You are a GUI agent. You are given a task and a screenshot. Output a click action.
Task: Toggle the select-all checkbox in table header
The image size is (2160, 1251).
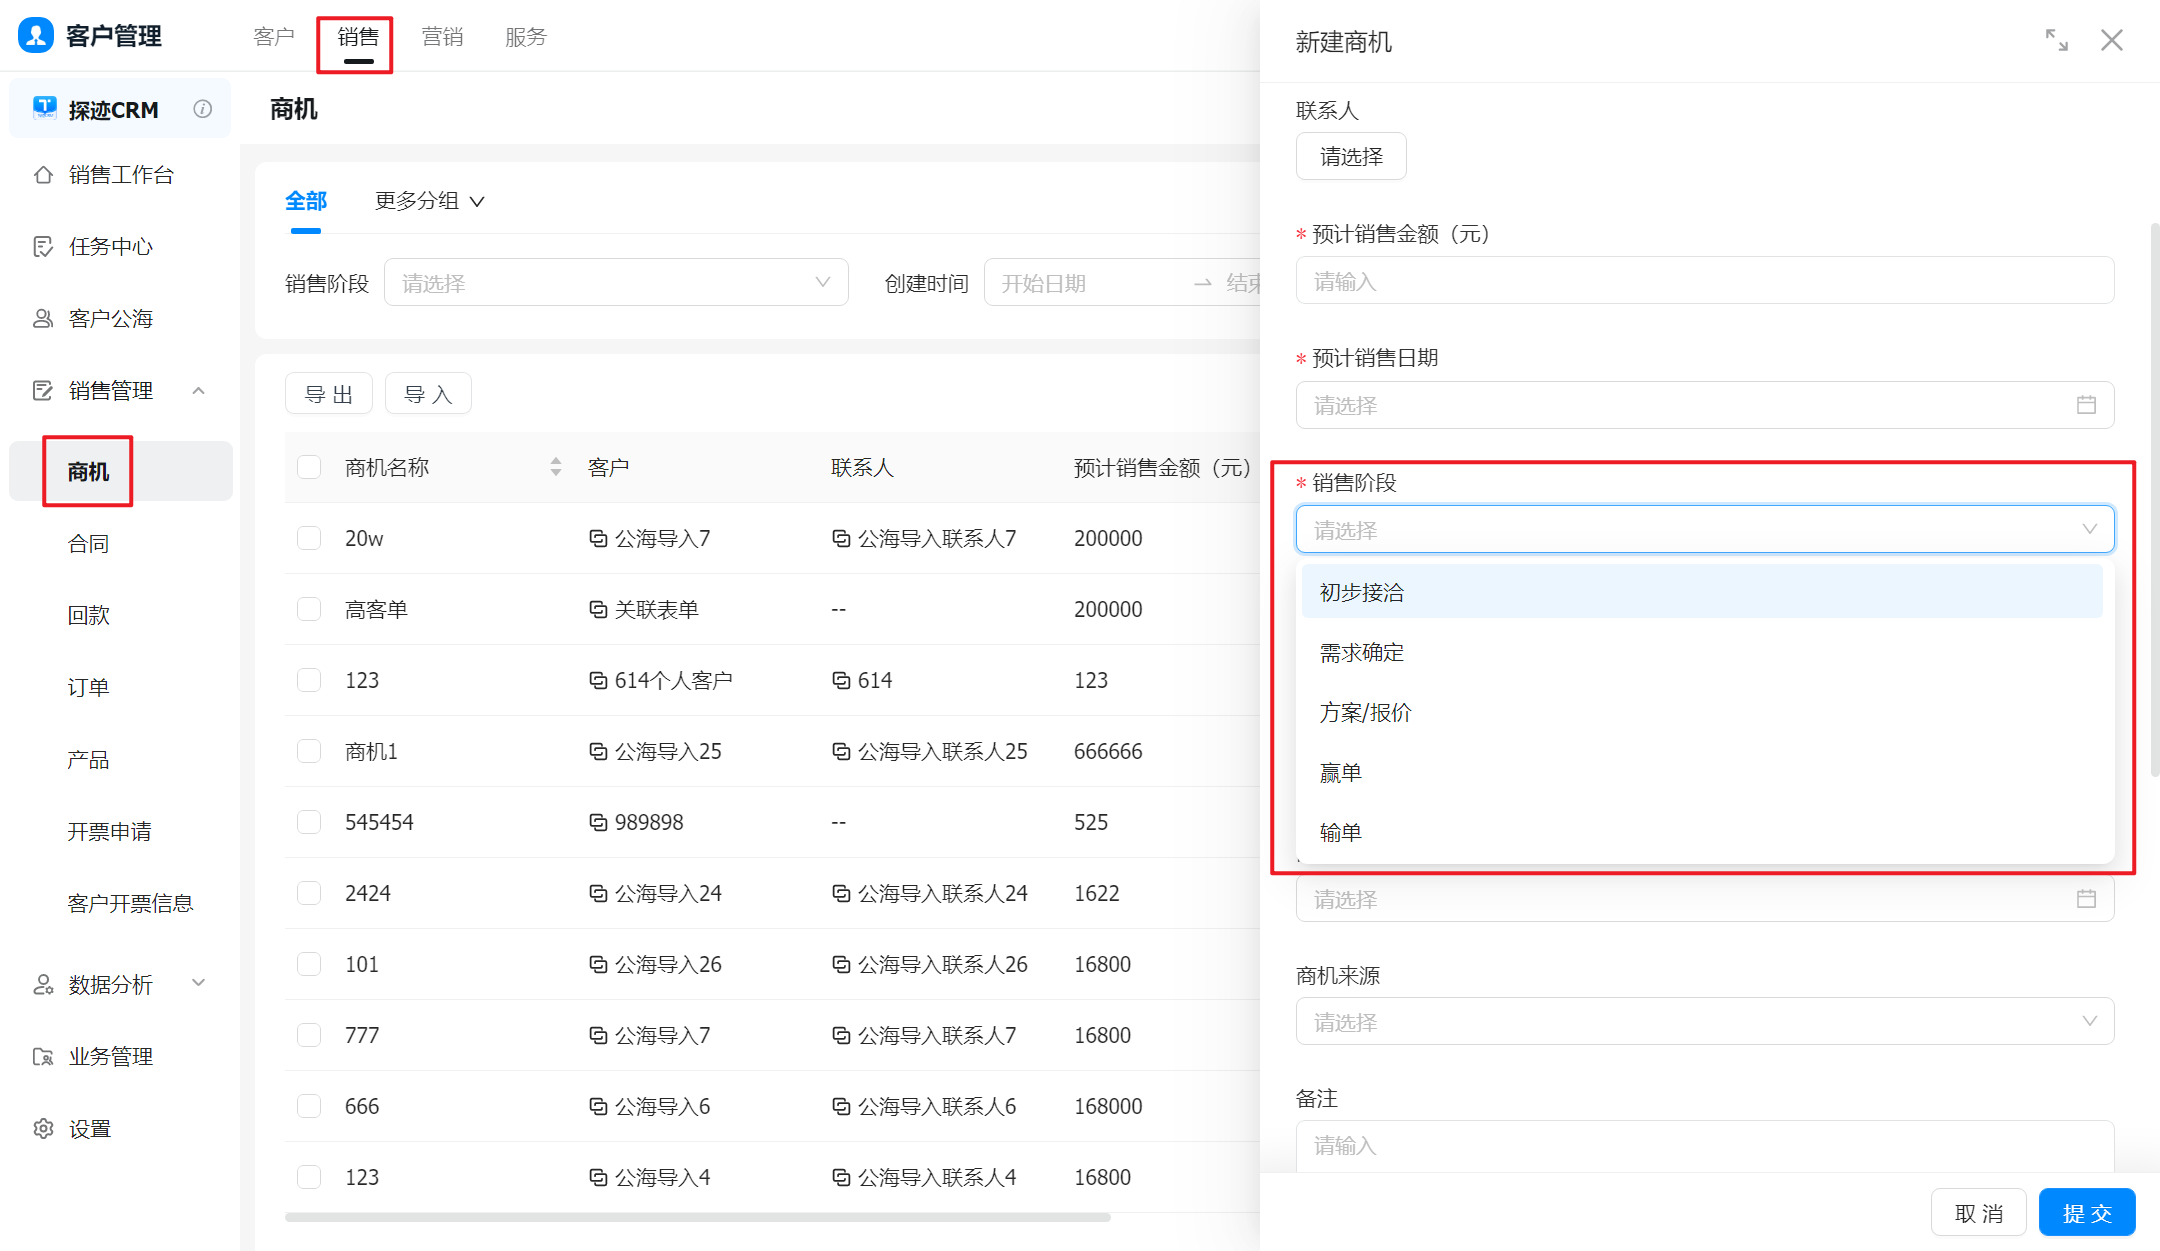click(x=309, y=467)
